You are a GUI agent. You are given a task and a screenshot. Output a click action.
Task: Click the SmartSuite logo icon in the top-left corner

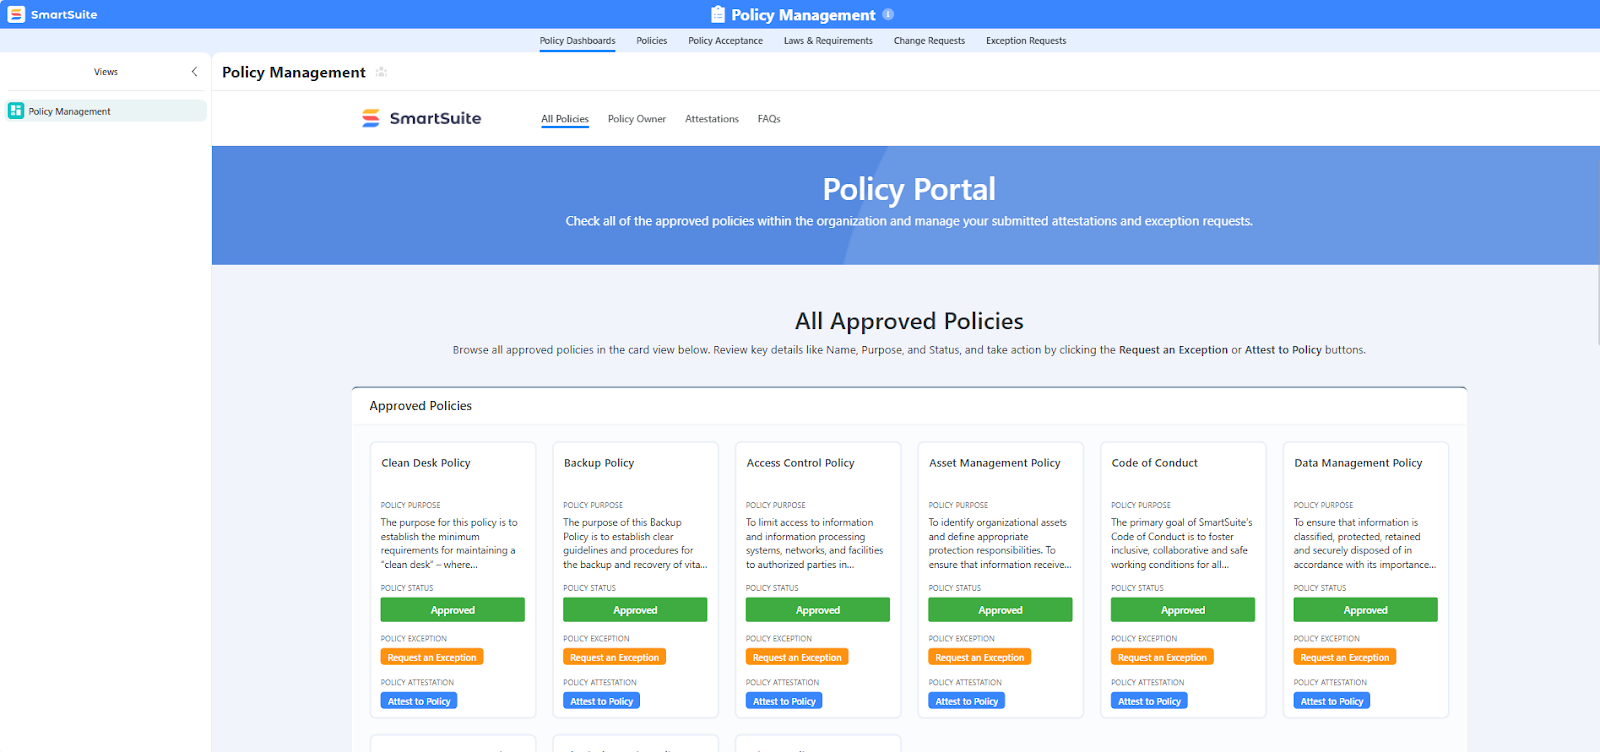[x=16, y=14]
